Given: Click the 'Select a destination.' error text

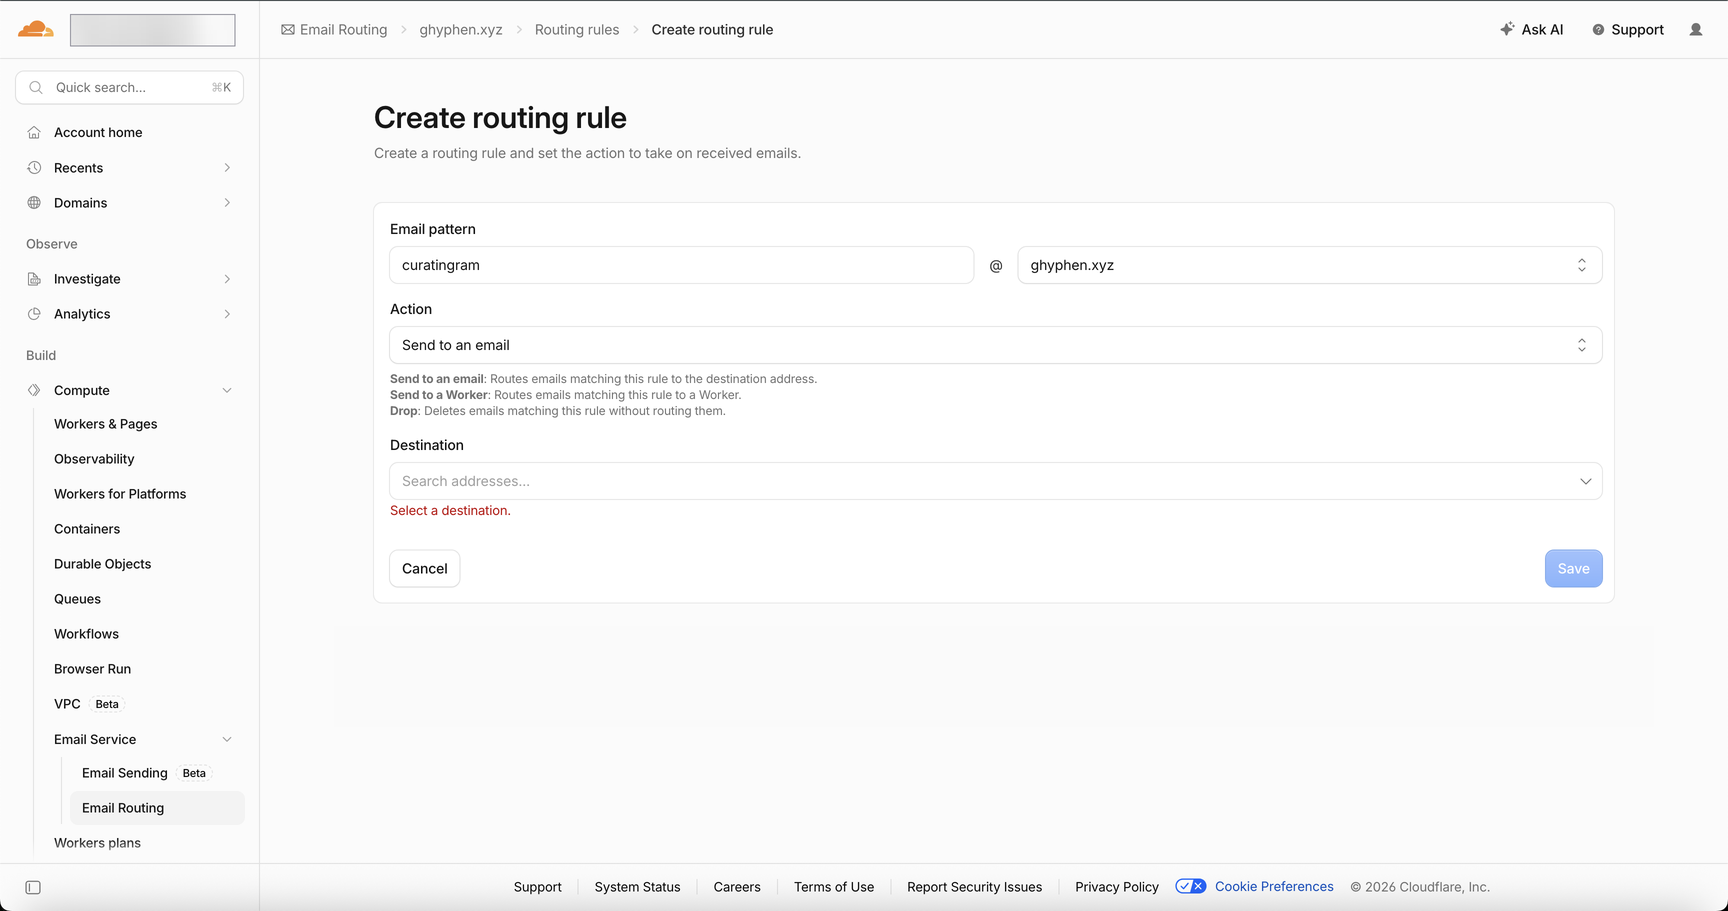Looking at the screenshot, I should (x=450, y=511).
